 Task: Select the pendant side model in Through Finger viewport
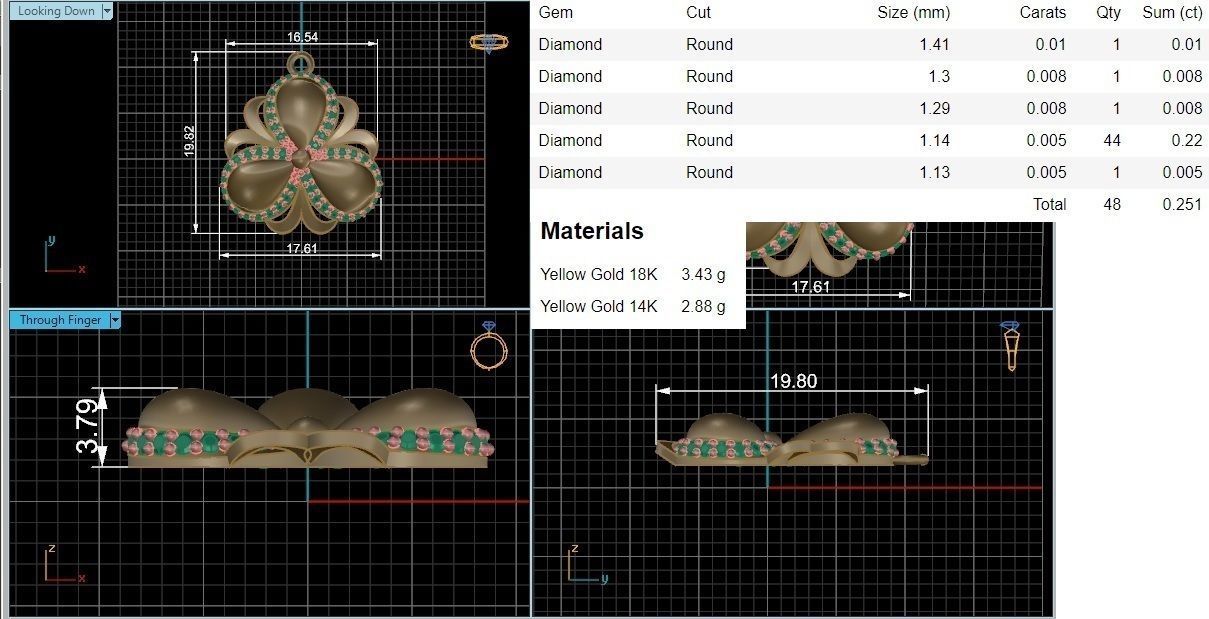(308, 428)
